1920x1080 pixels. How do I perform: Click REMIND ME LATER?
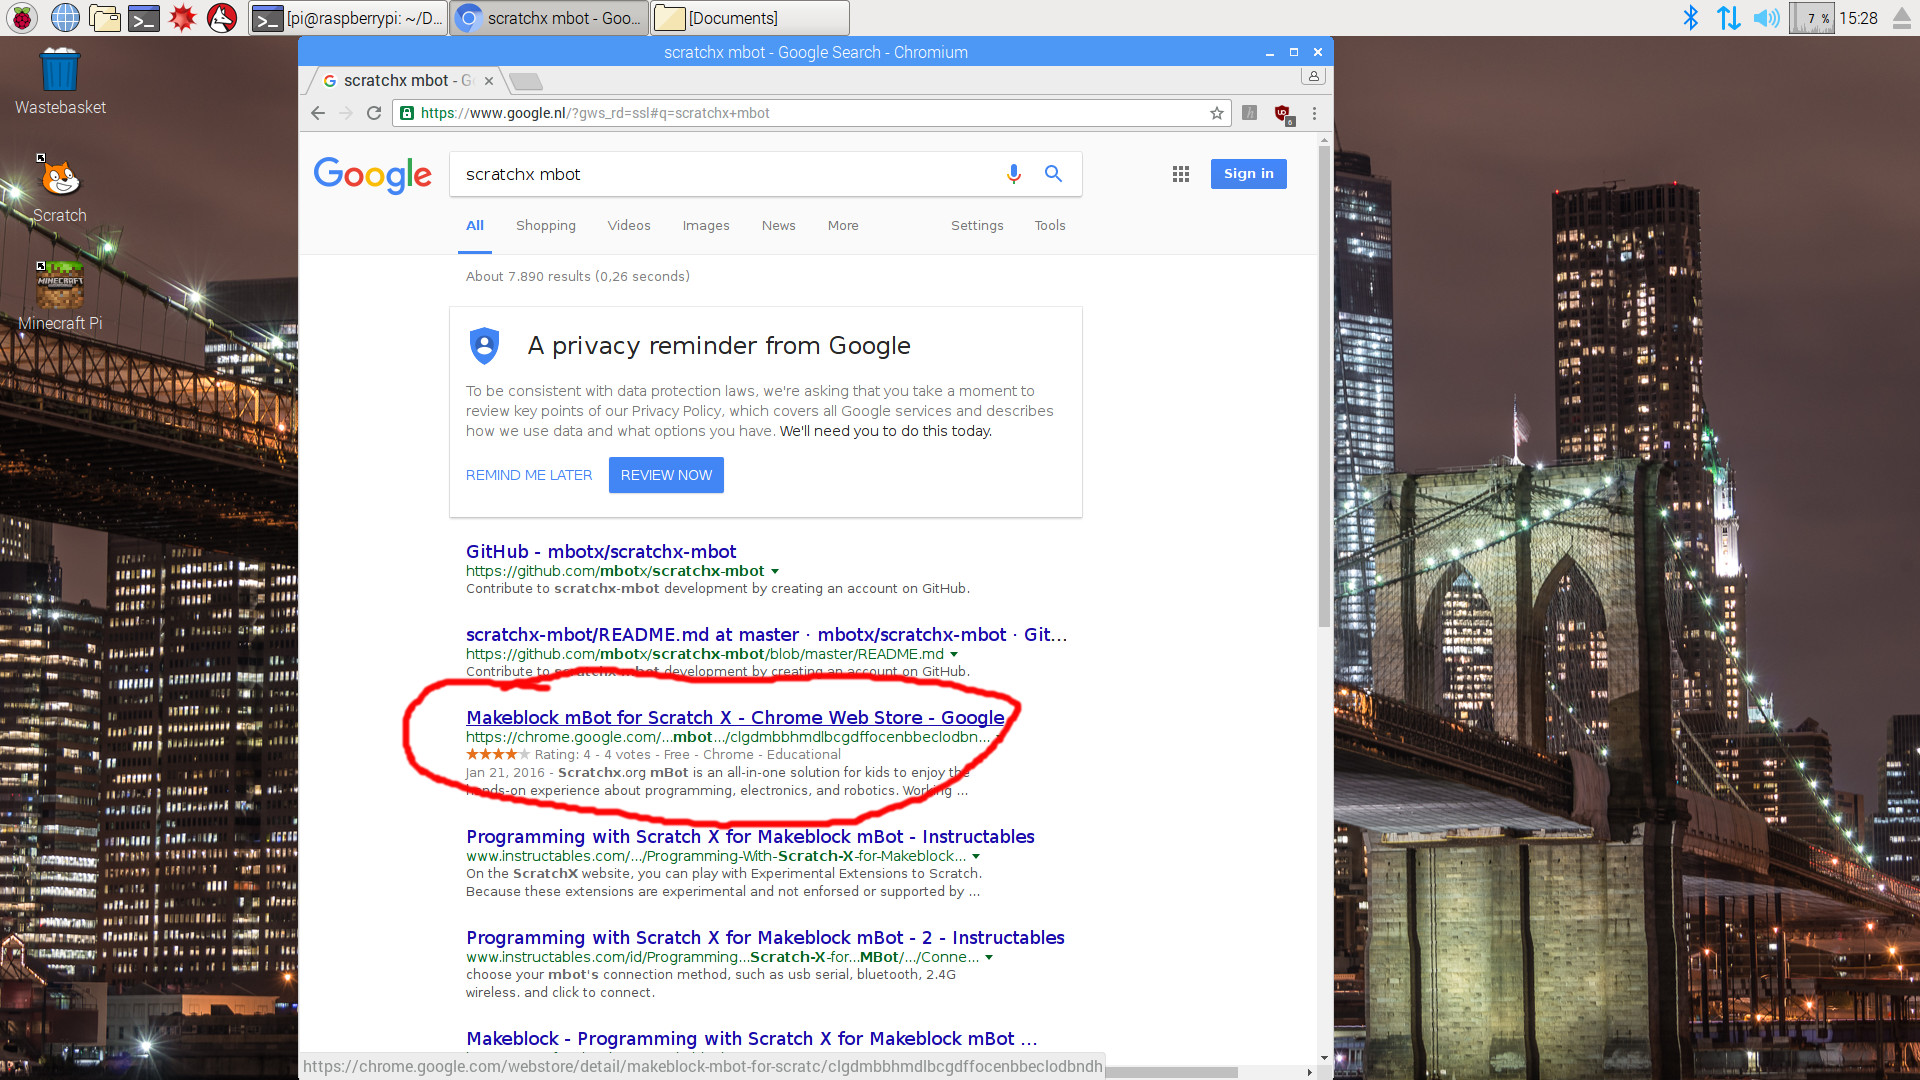coord(529,475)
